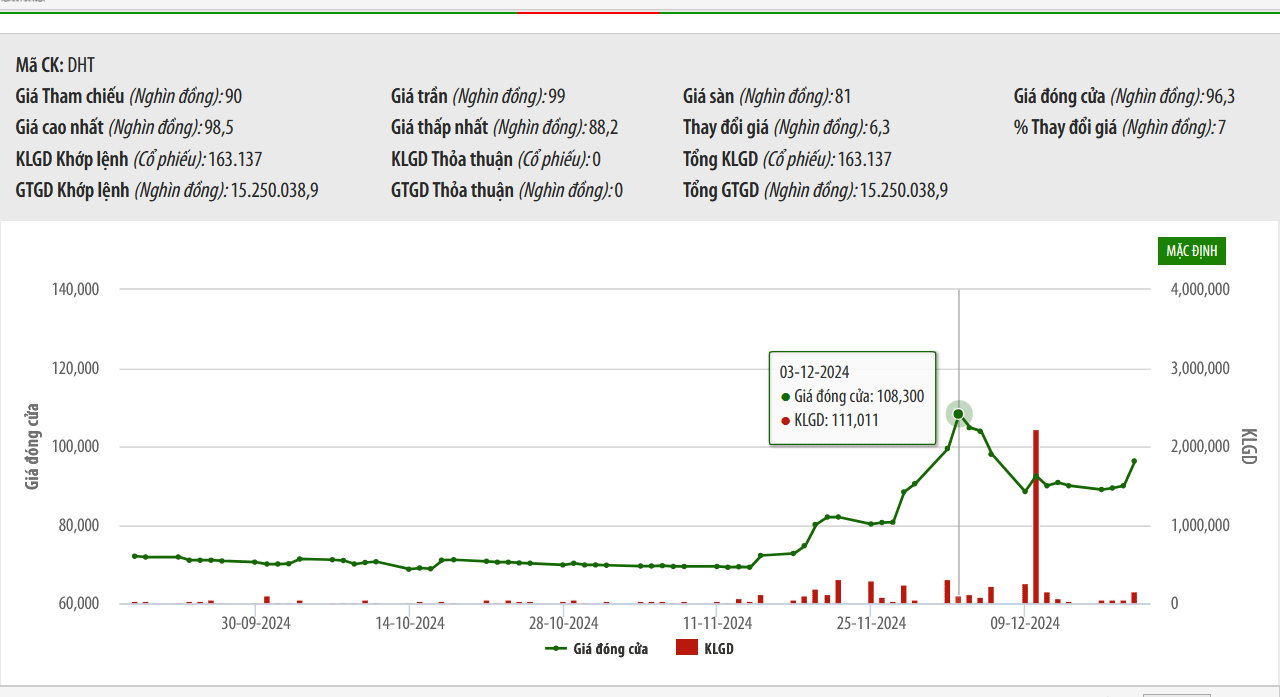The width and height of the screenshot is (1280, 697).
Task: Click the 25-11-2024 date axis label
Action: coord(871,623)
